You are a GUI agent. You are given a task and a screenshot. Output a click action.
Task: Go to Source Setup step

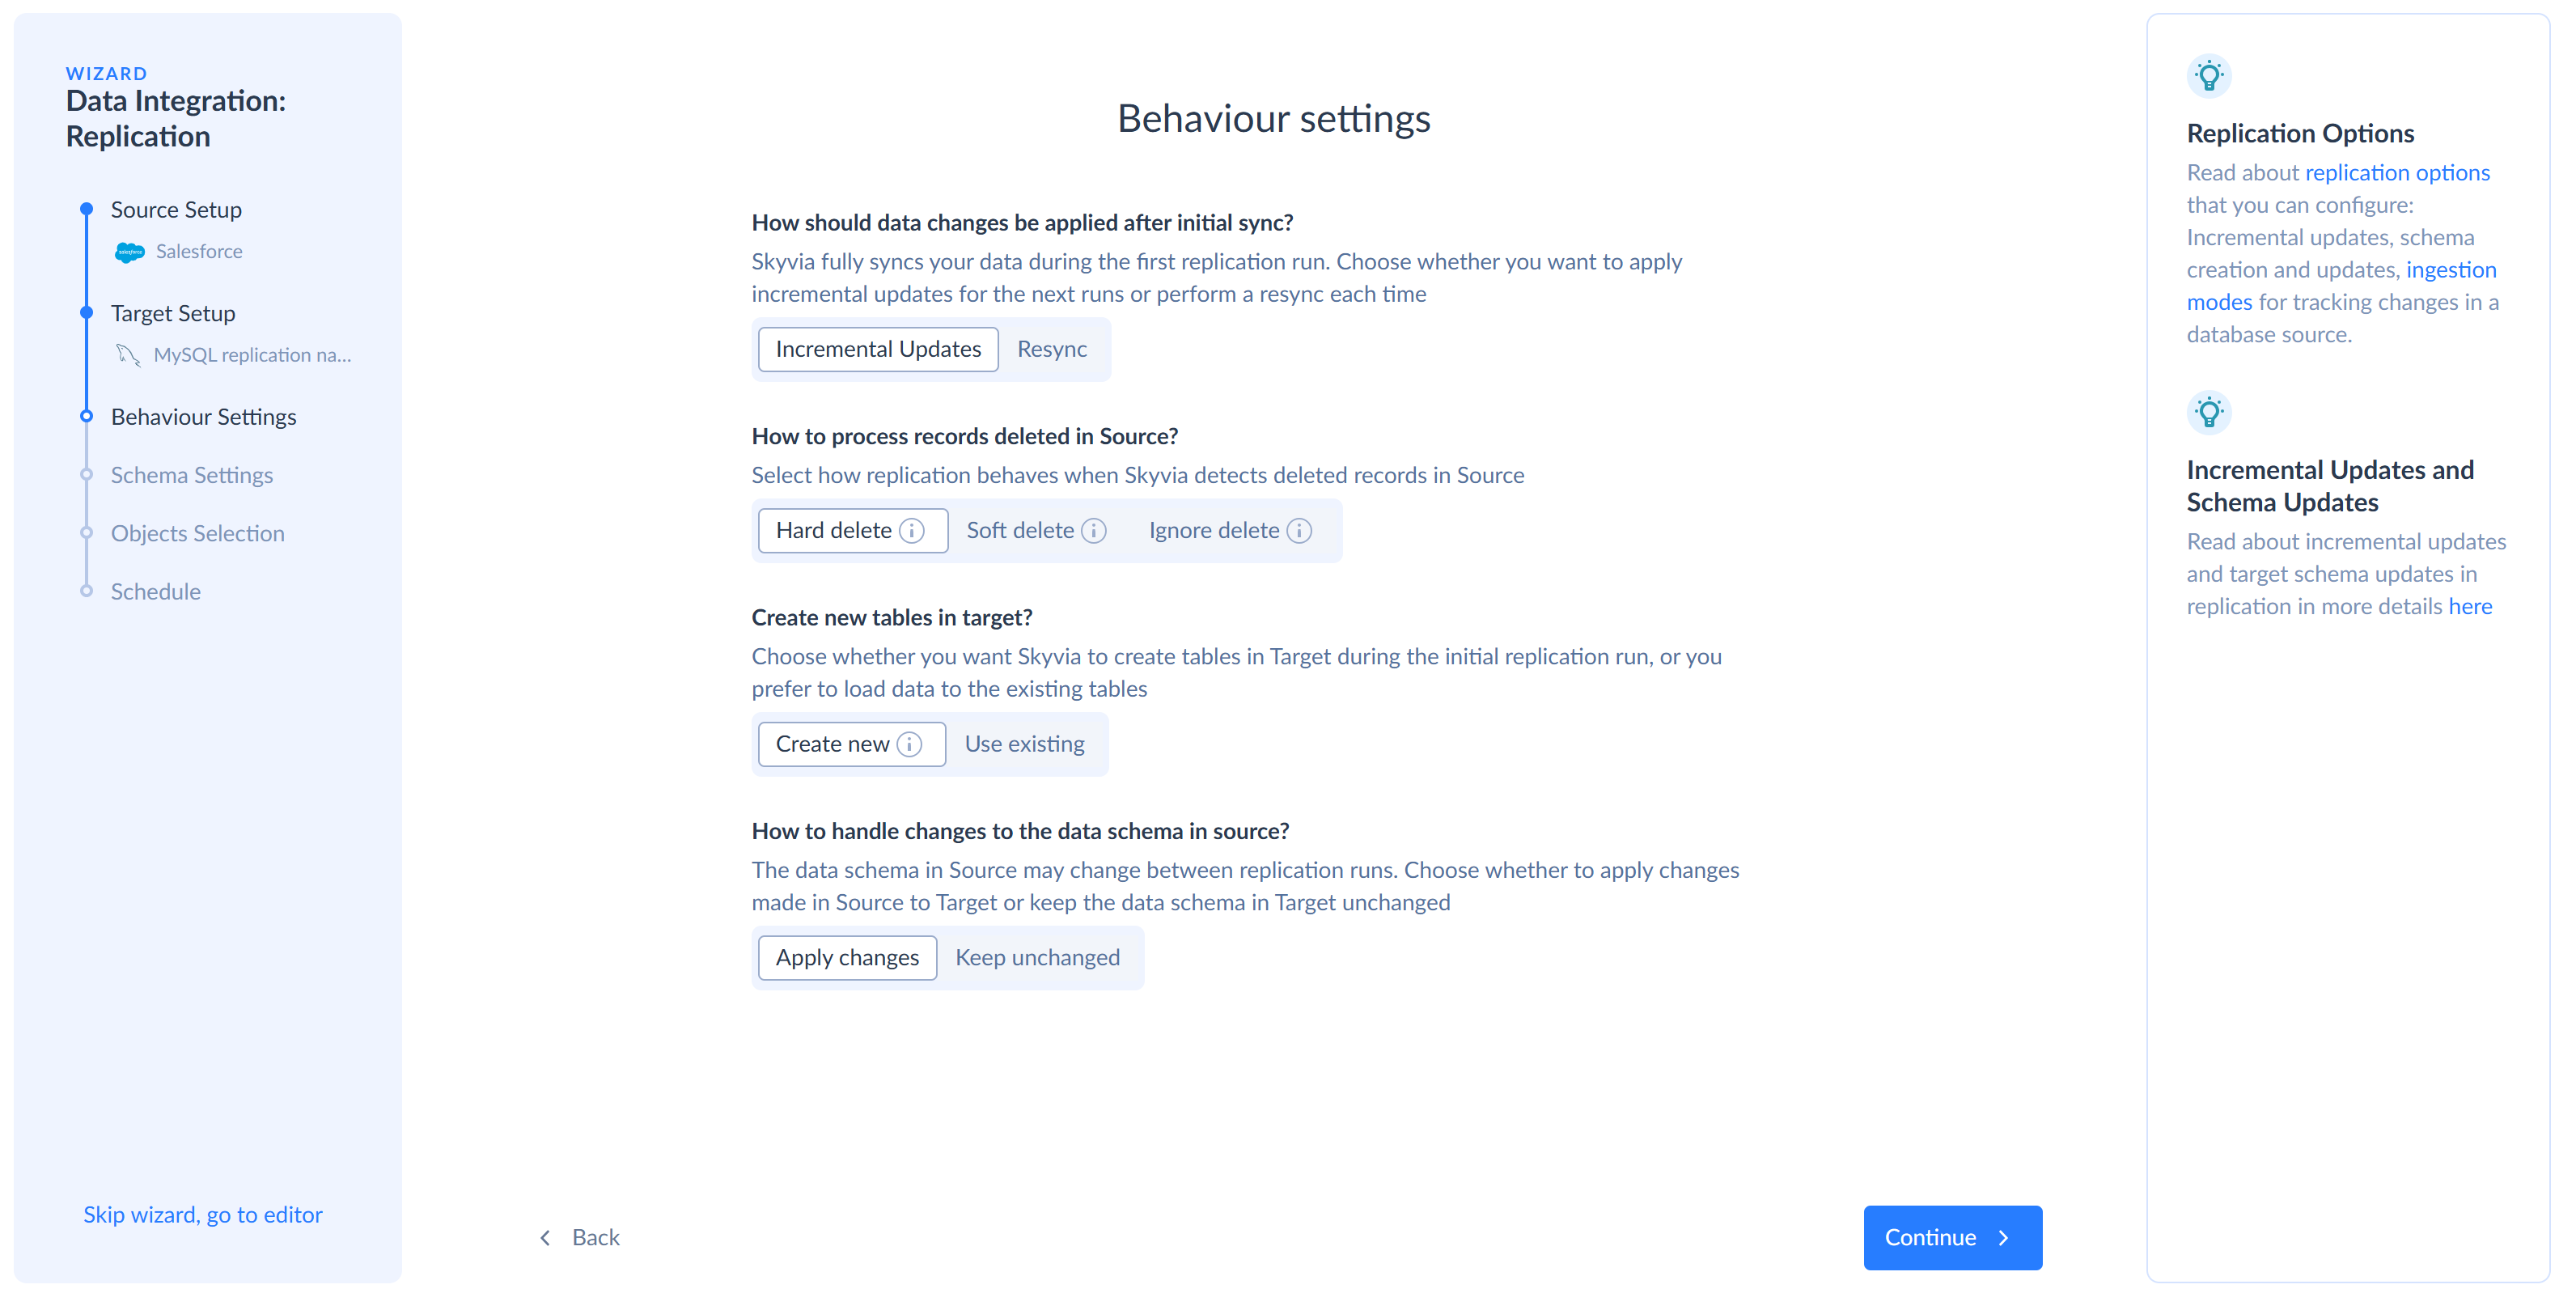[176, 210]
